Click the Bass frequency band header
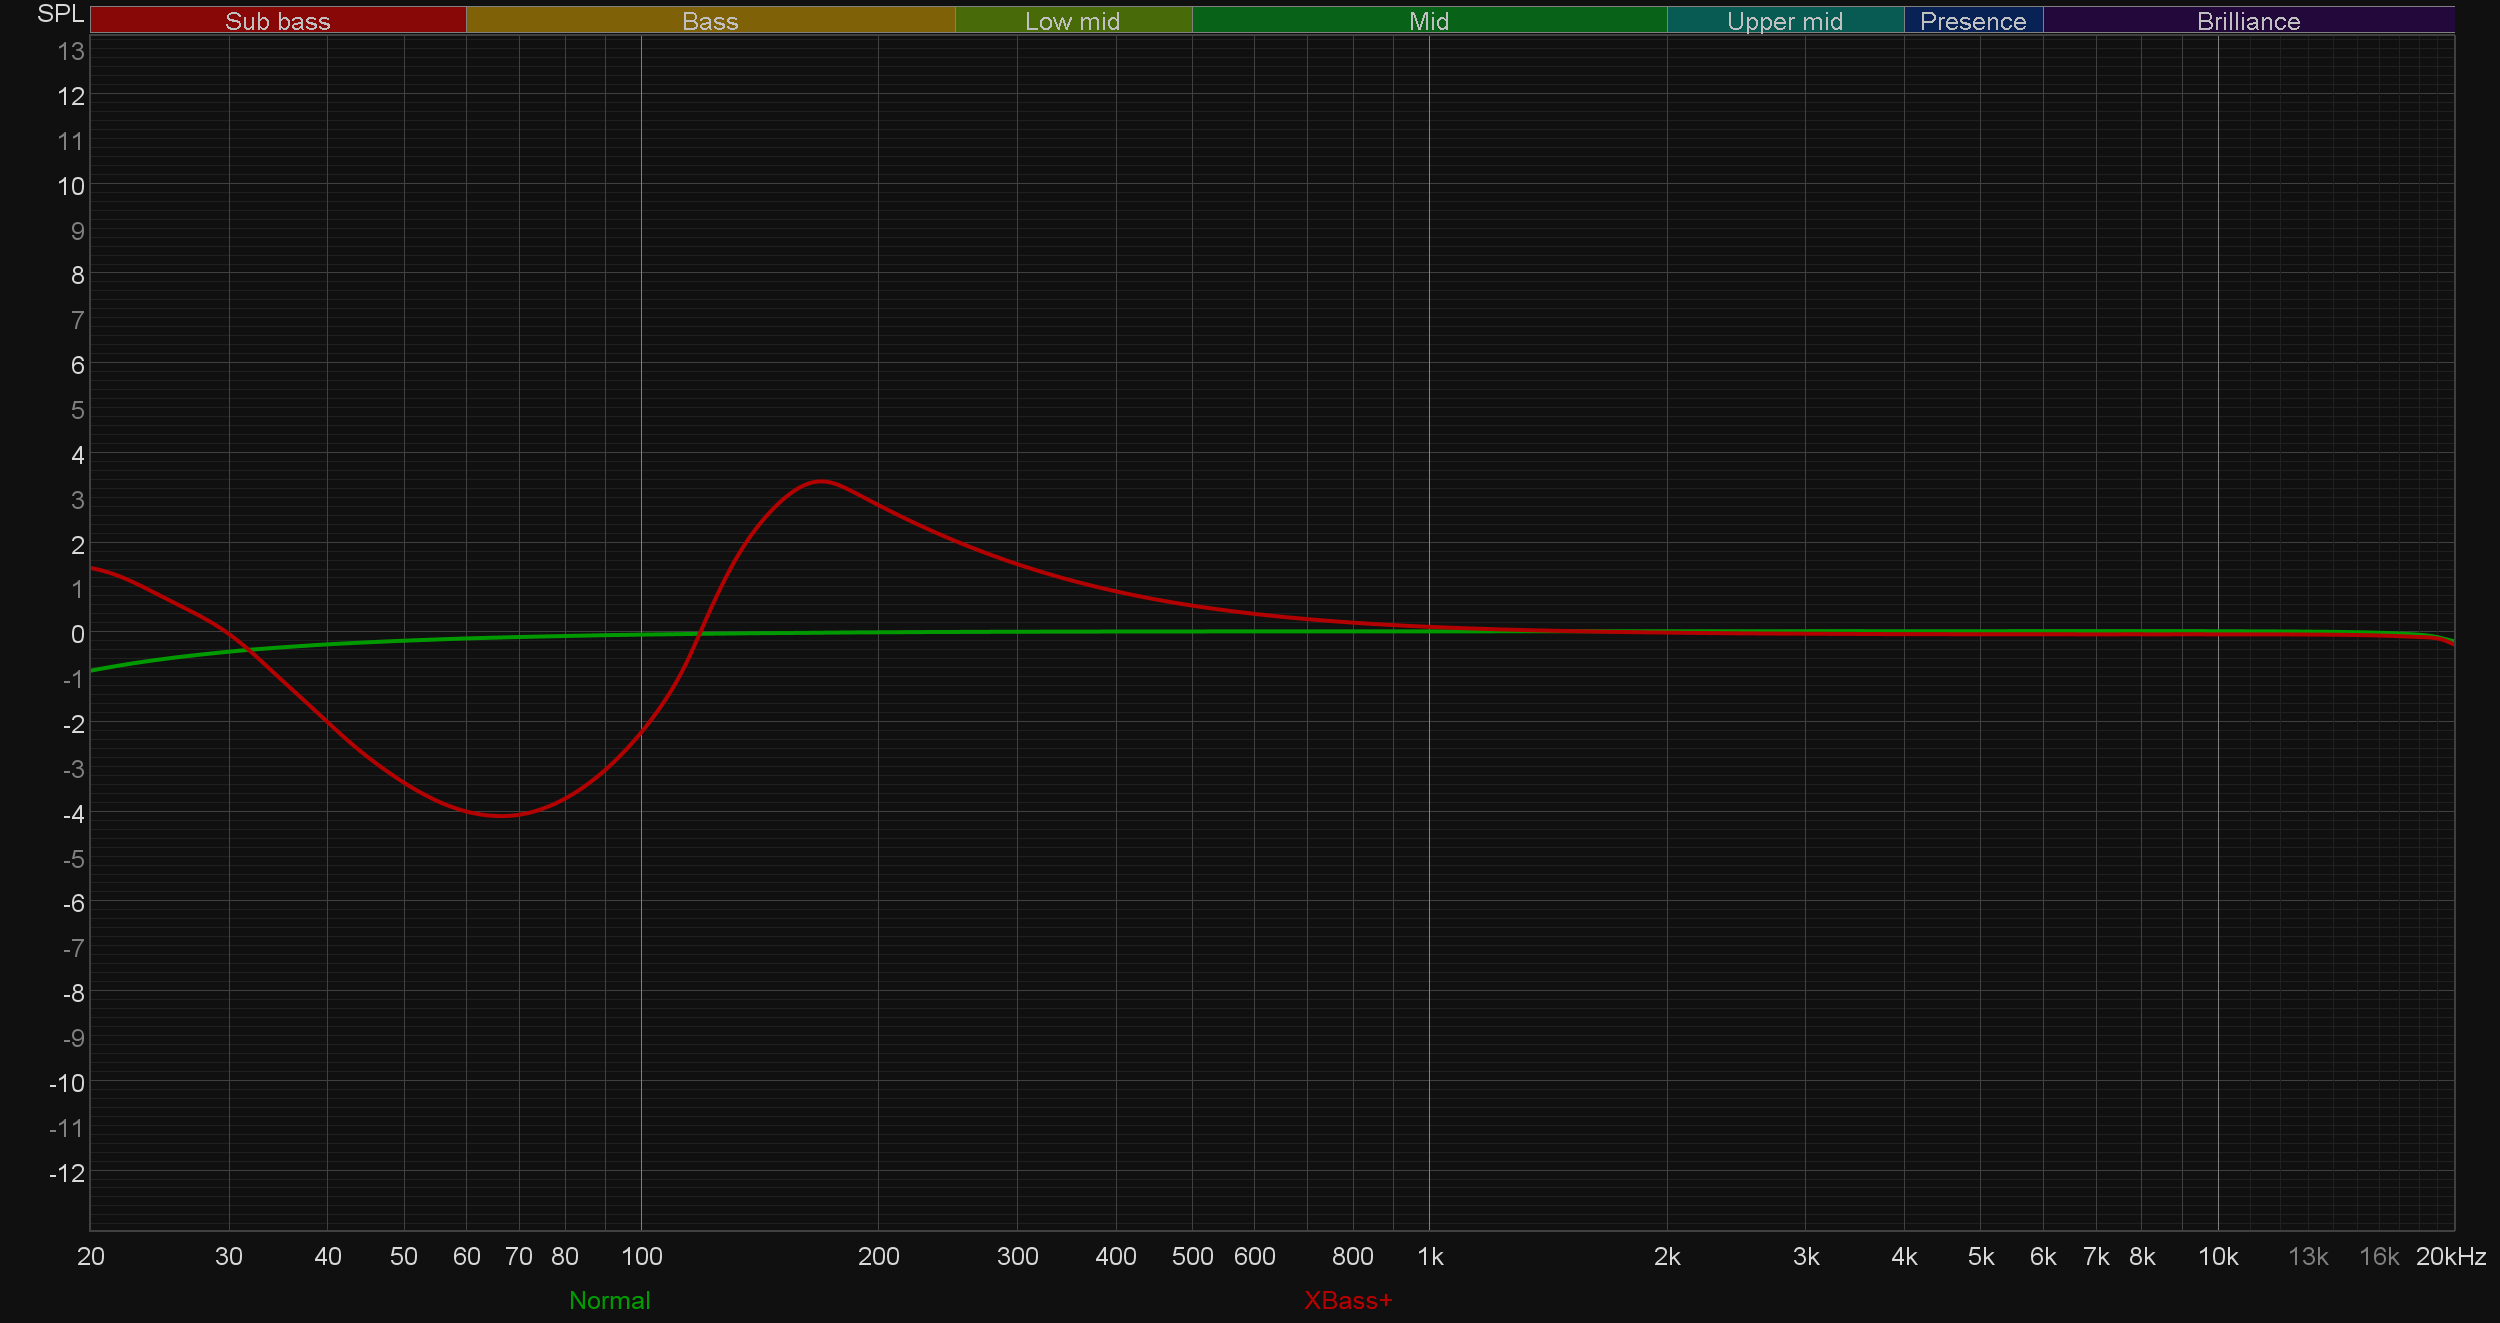The image size is (2500, 1323). (709, 21)
